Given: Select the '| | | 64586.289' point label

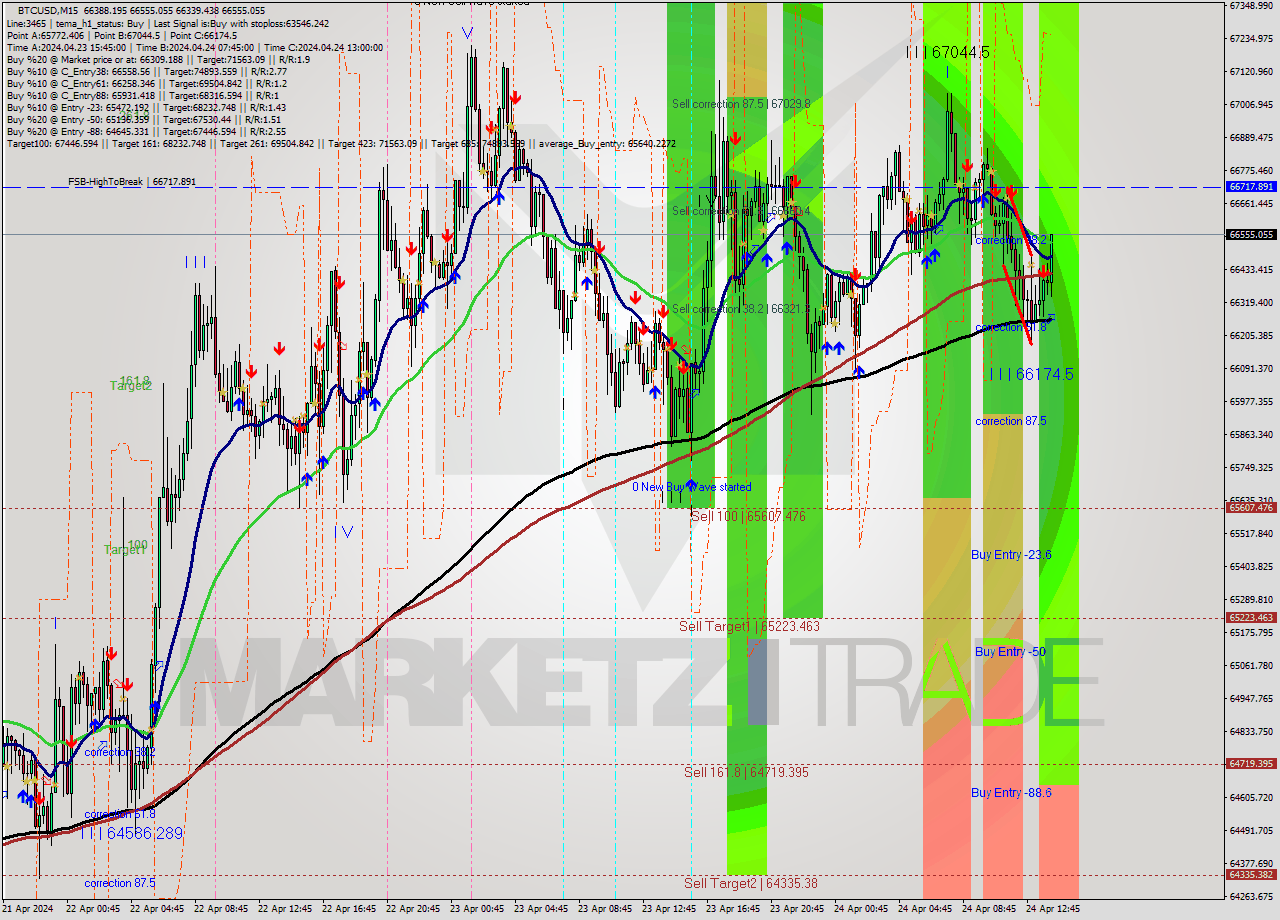Looking at the screenshot, I should [132, 833].
